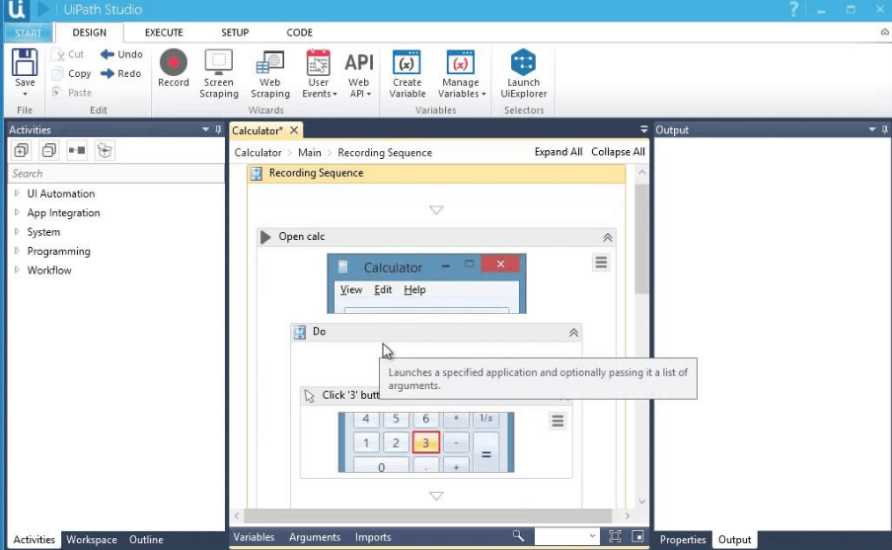This screenshot has height=550, width=892.
Task: Open the Click '3' button options menu icon
Action: (558, 421)
